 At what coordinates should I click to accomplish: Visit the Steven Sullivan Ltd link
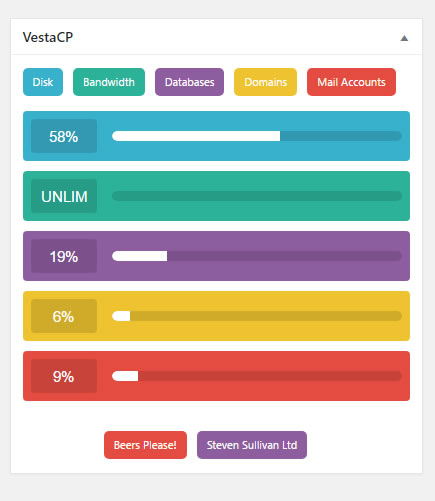(252, 445)
